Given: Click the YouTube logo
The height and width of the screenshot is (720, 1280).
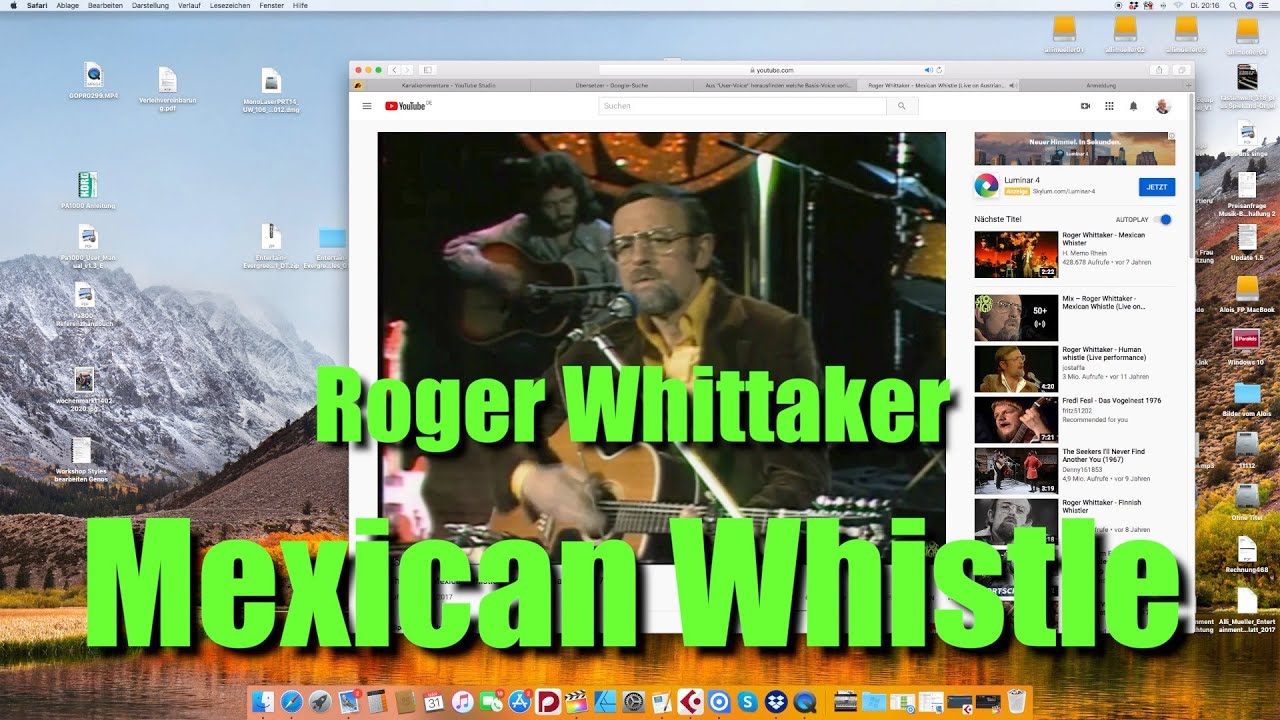Looking at the screenshot, I should (407, 106).
